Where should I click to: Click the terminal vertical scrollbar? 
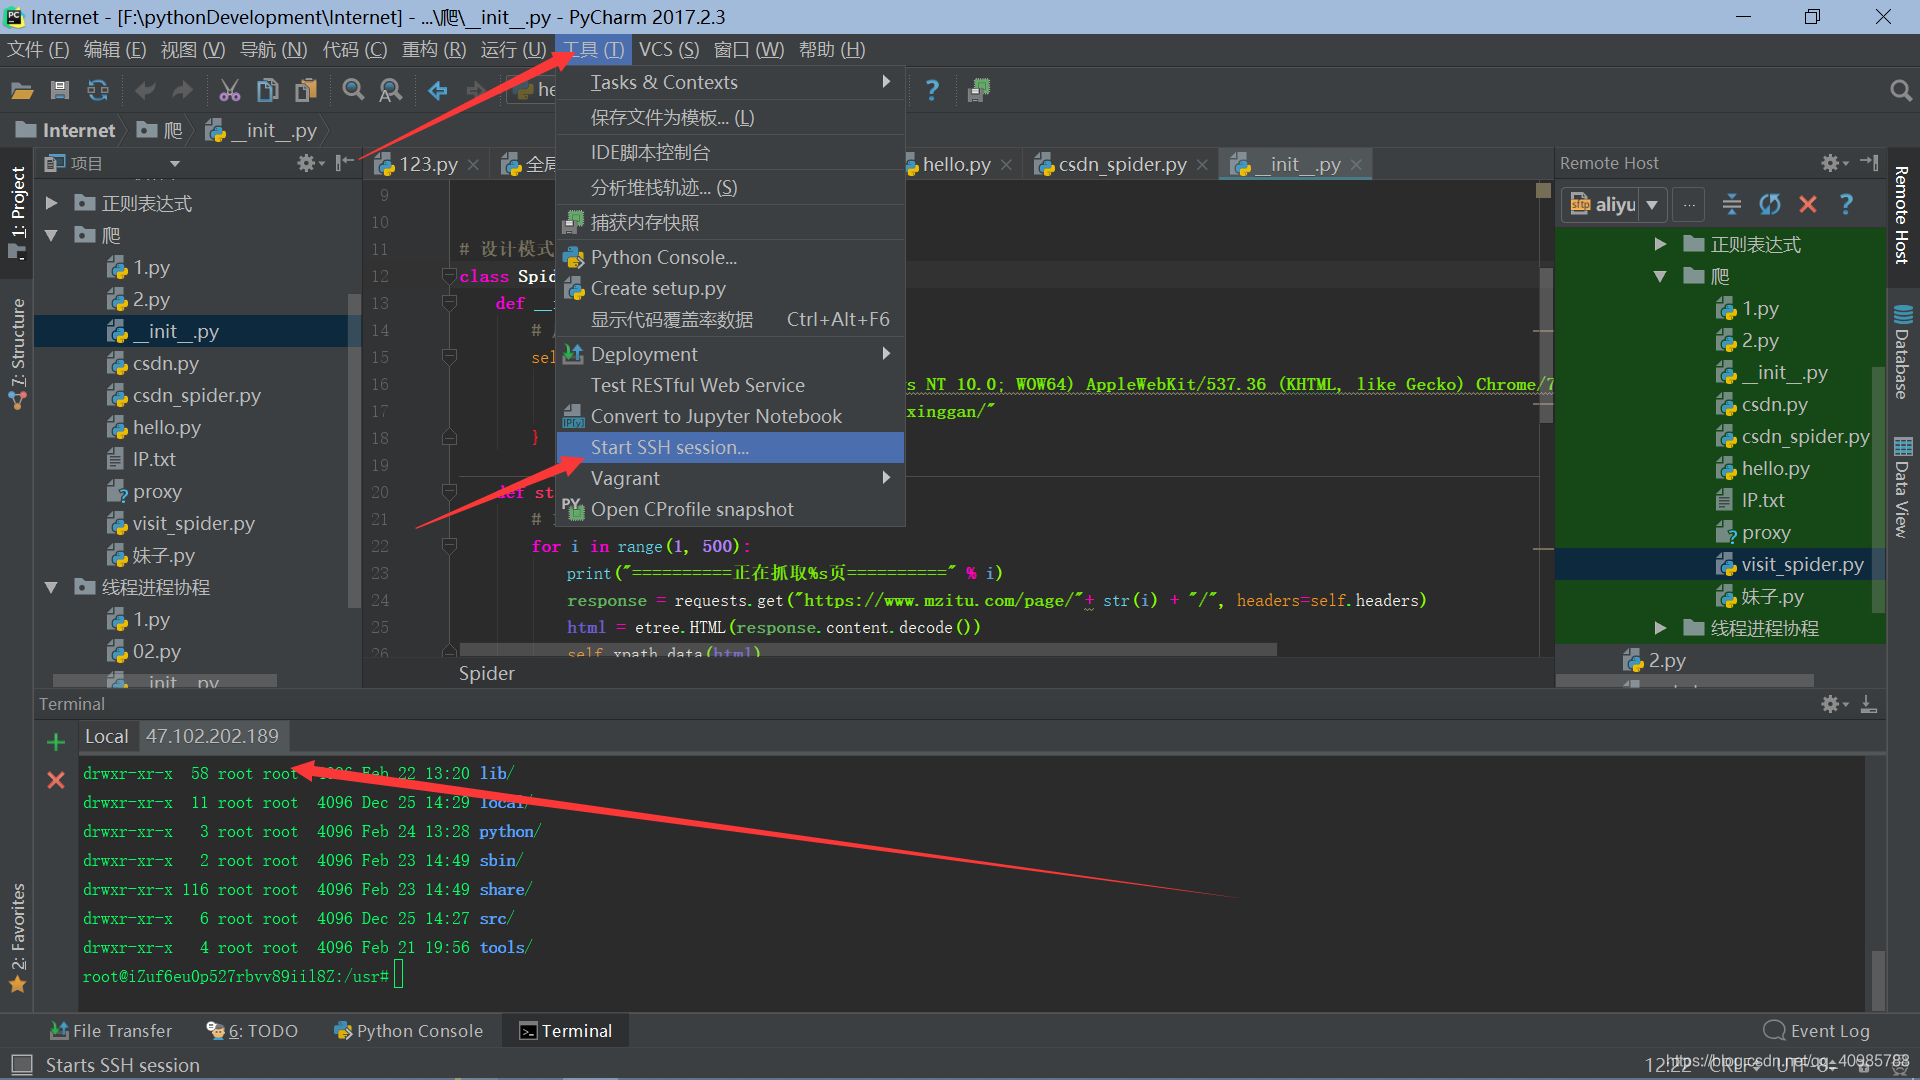[1877, 980]
